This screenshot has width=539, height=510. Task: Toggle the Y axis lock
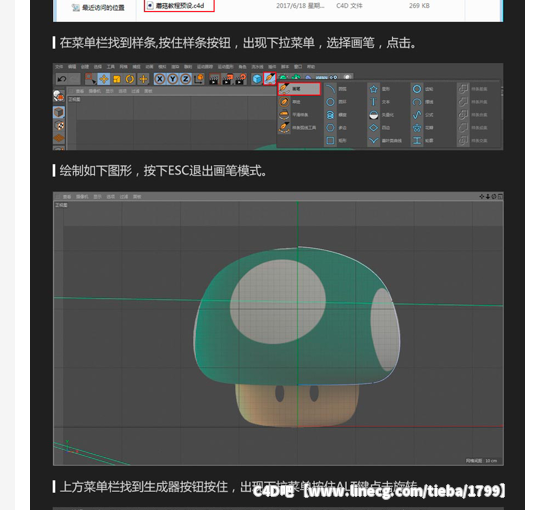(x=173, y=79)
